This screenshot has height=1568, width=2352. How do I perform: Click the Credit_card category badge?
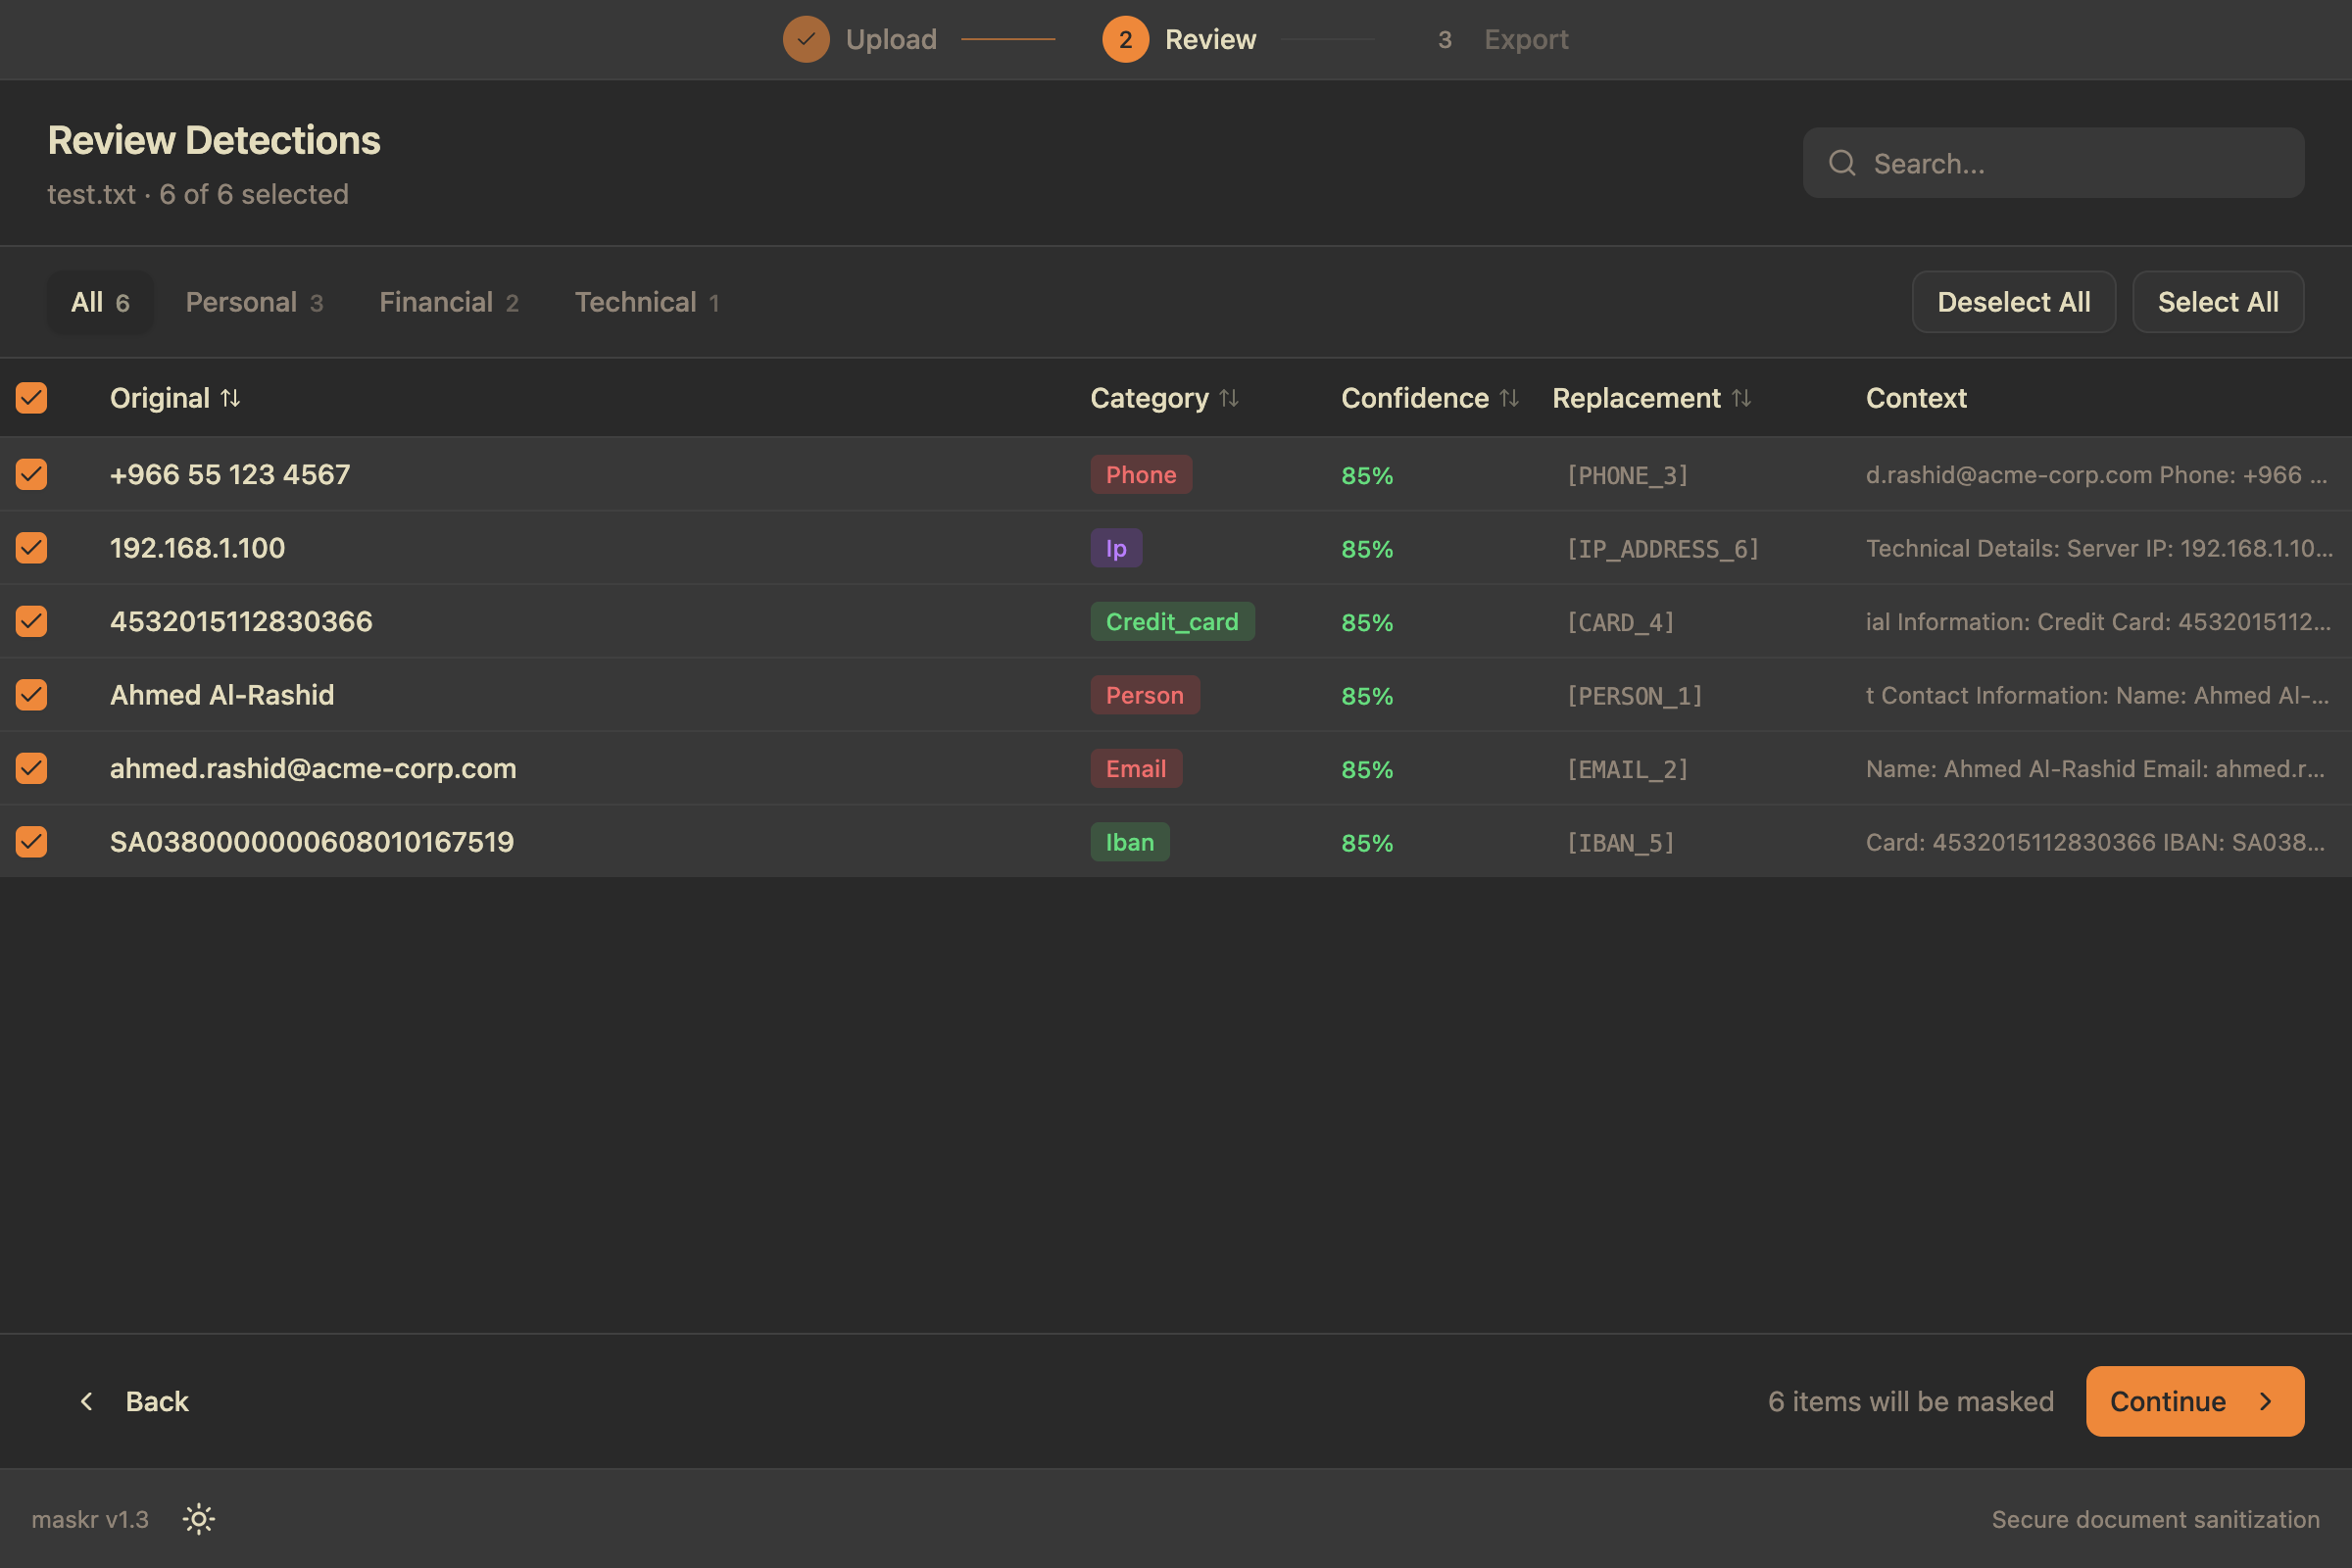point(1172,621)
